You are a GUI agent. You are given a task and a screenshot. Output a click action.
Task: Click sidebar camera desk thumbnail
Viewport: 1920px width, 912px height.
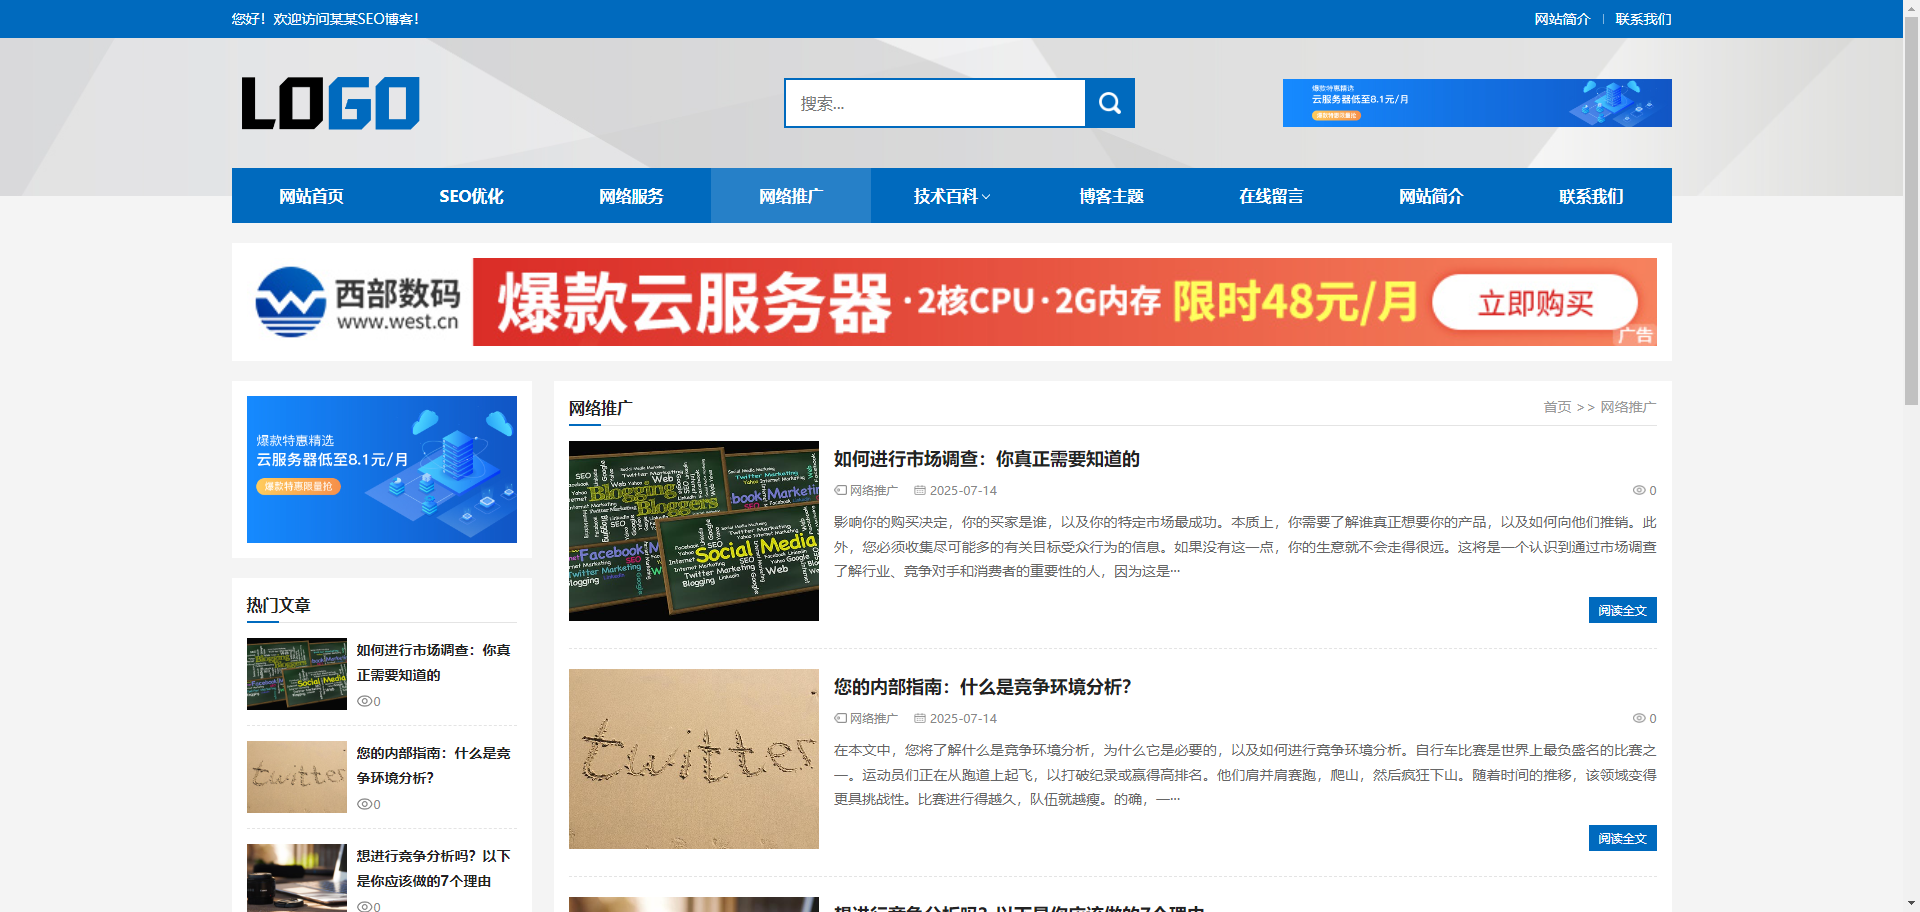pyautogui.click(x=297, y=878)
